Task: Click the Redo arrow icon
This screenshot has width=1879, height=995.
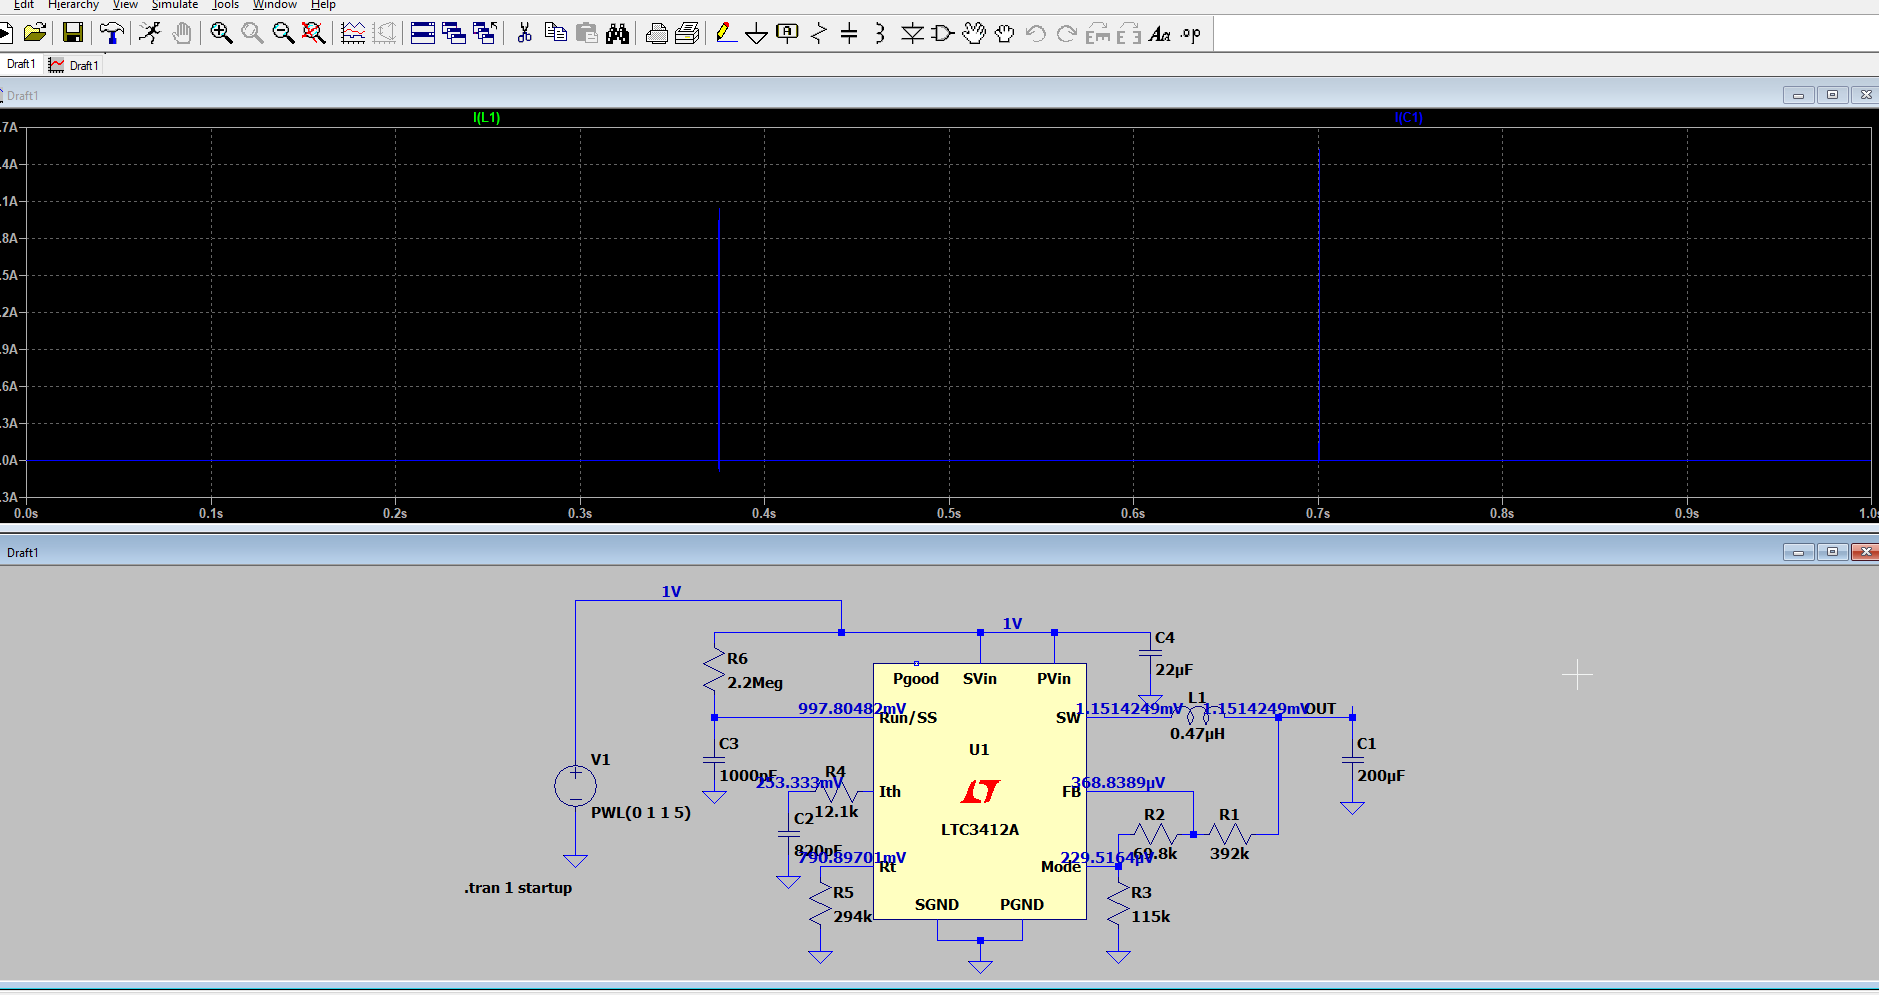Action: (x=1067, y=33)
